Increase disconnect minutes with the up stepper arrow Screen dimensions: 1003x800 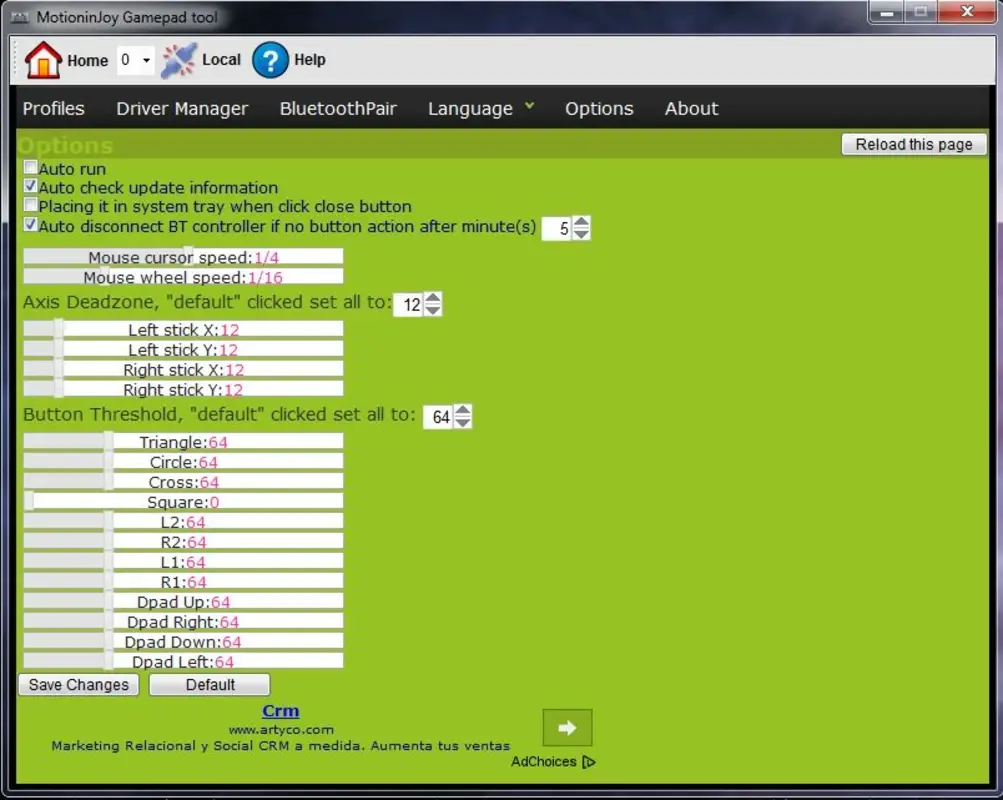pos(581,222)
